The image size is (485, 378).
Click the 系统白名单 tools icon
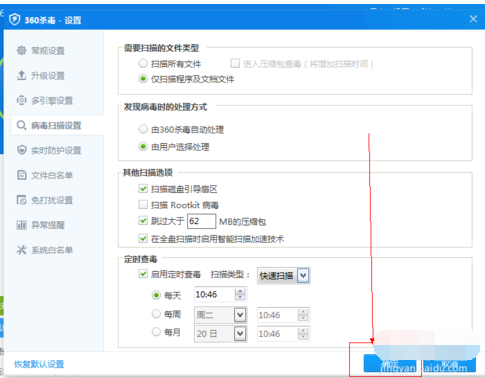(x=22, y=250)
